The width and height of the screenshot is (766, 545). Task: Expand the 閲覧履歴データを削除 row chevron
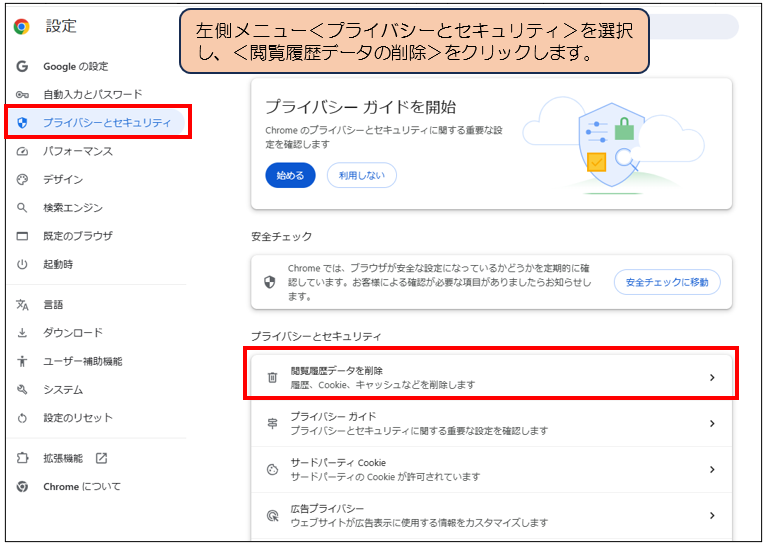point(712,377)
